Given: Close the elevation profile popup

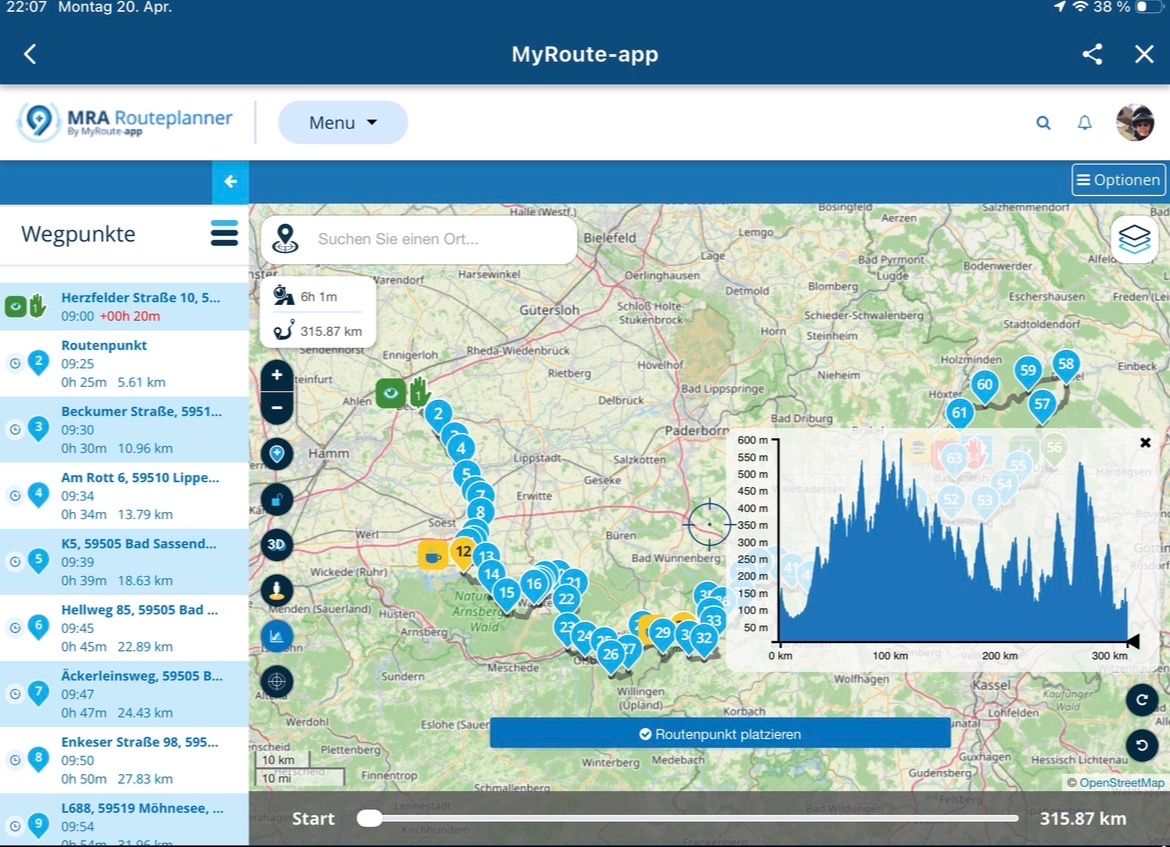Looking at the screenshot, I should point(1145,442).
